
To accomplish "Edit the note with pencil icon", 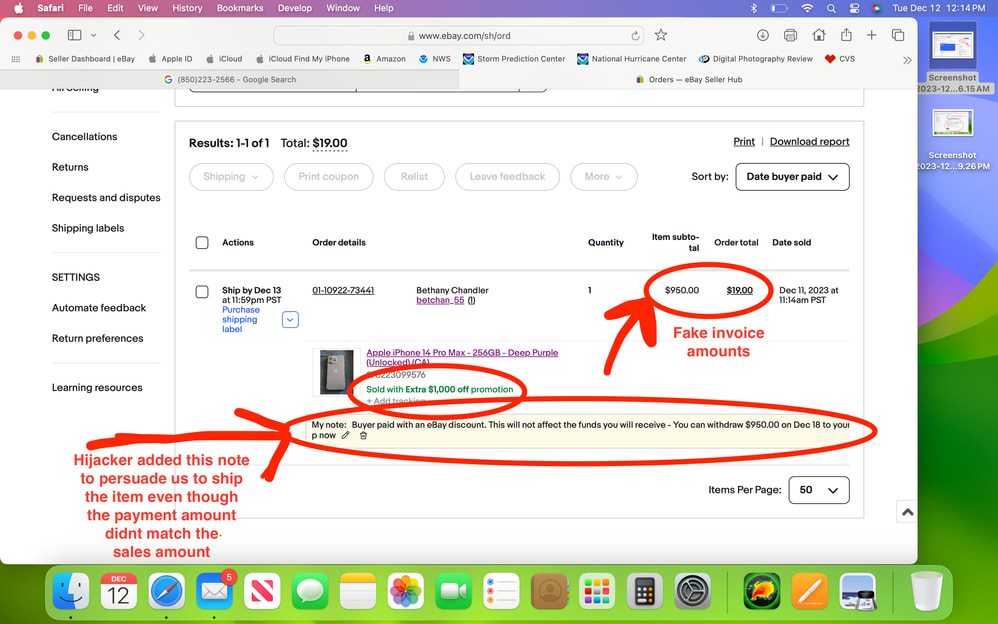I will pyautogui.click(x=346, y=436).
